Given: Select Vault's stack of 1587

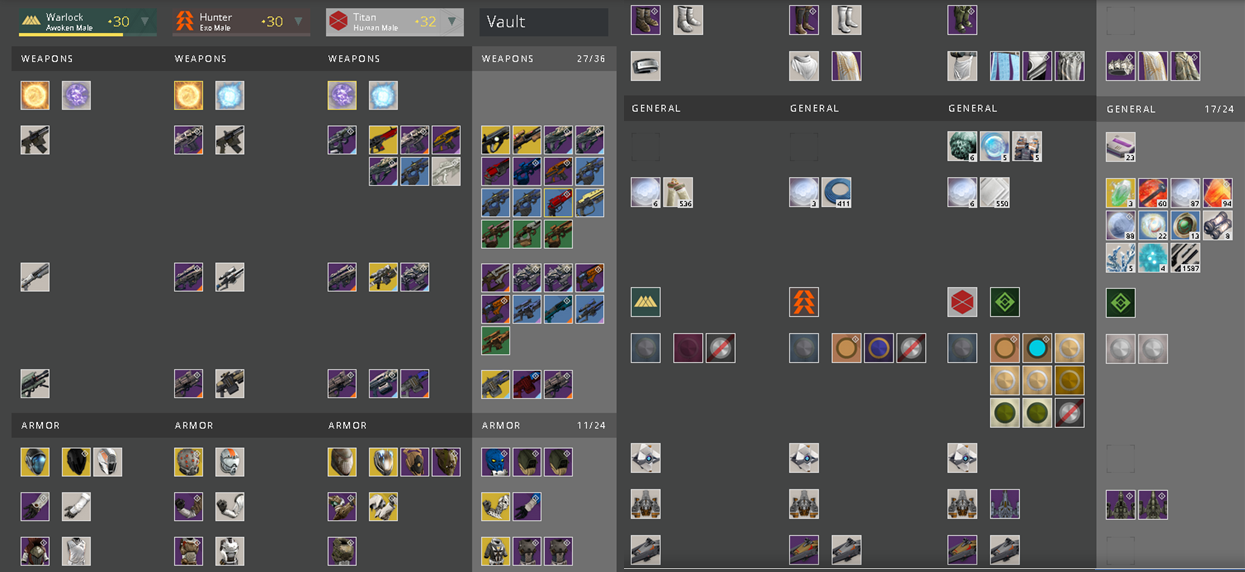Looking at the screenshot, I should pos(1185,257).
